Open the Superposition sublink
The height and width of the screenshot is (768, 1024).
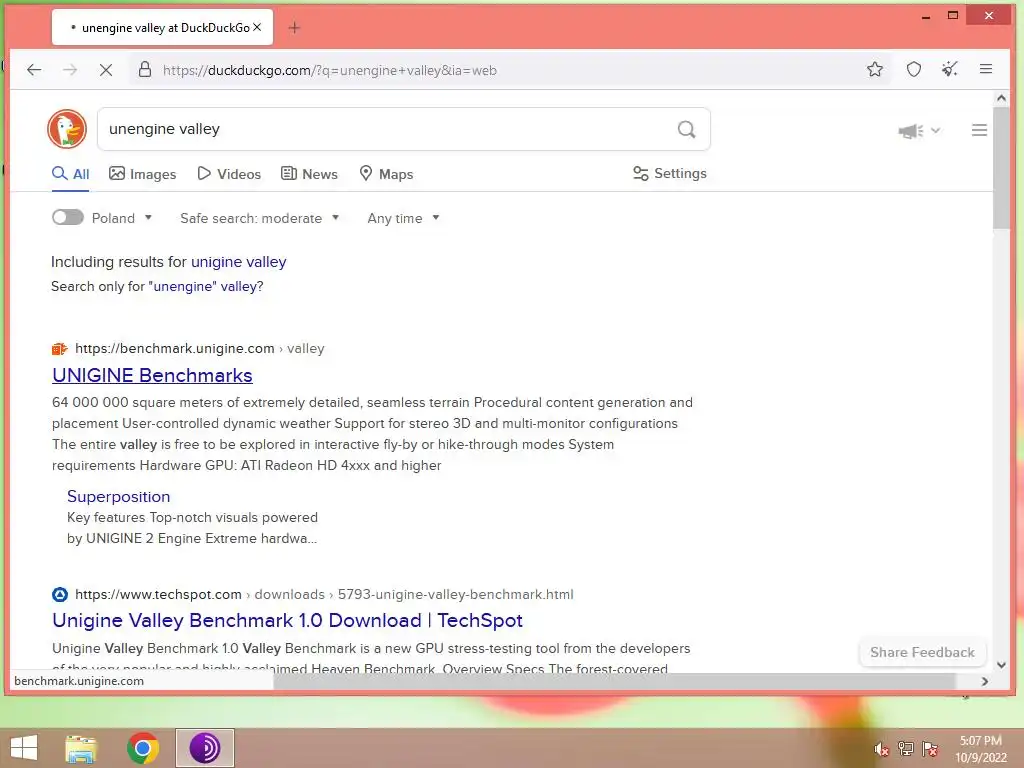(x=118, y=496)
